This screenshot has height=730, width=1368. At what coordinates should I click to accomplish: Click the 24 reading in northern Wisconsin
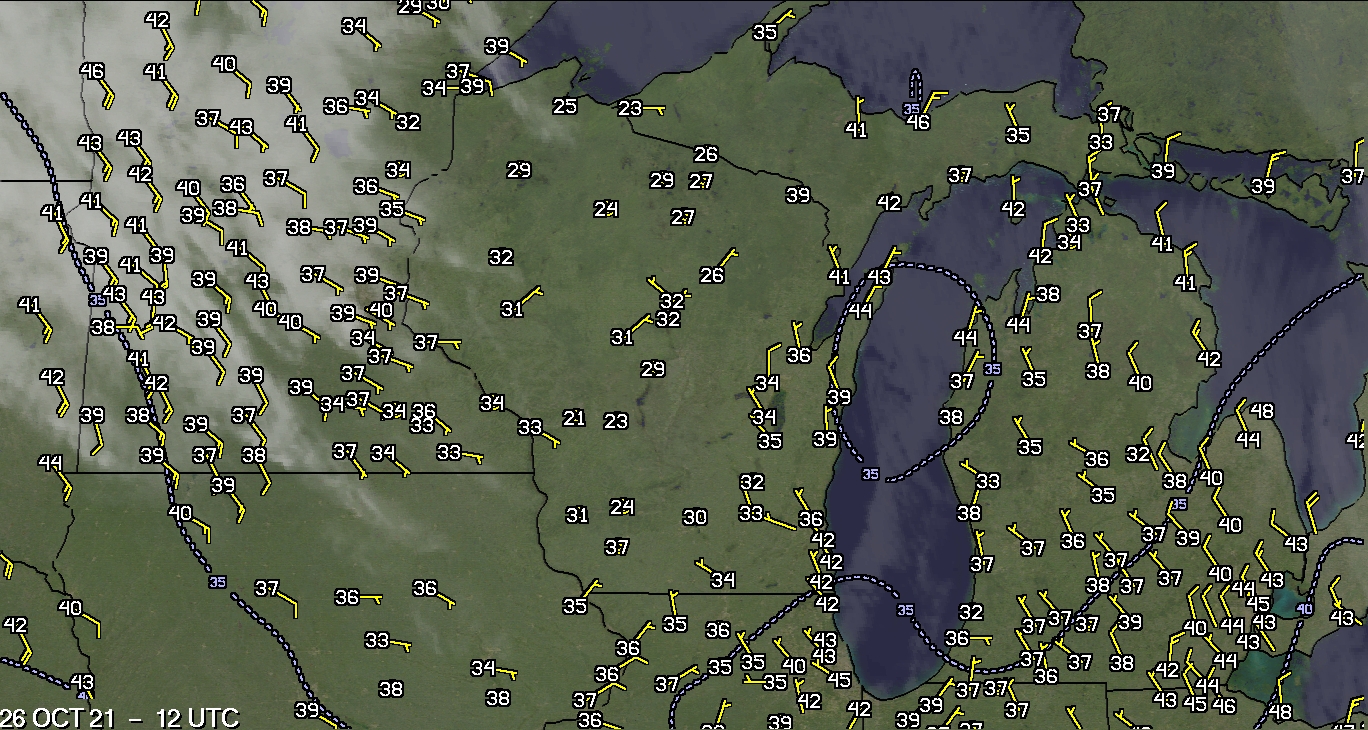click(606, 209)
